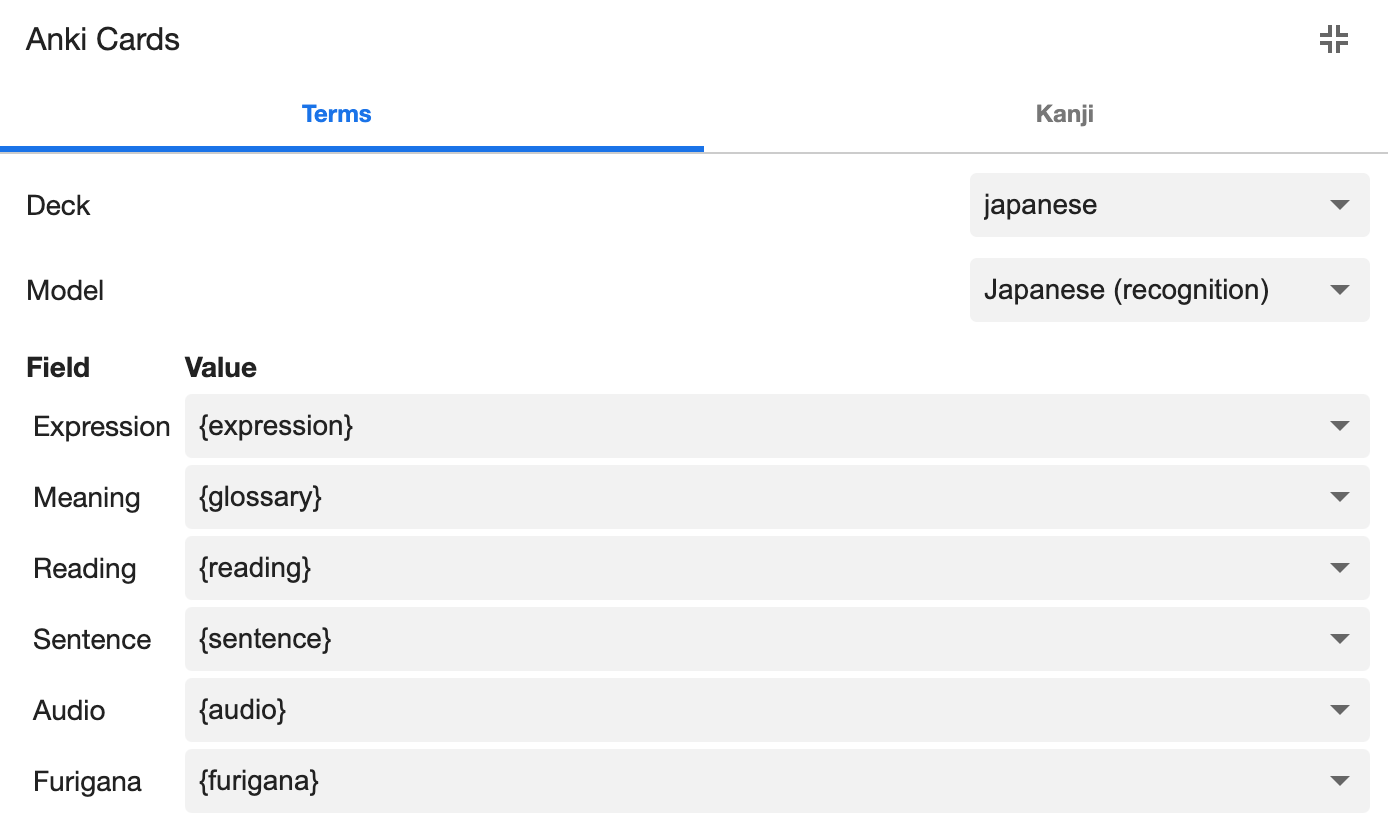Image resolution: width=1388 pixels, height=834 pixels.
Task: Open the Furigana field marker arrow
Action: click(1340, 781)
